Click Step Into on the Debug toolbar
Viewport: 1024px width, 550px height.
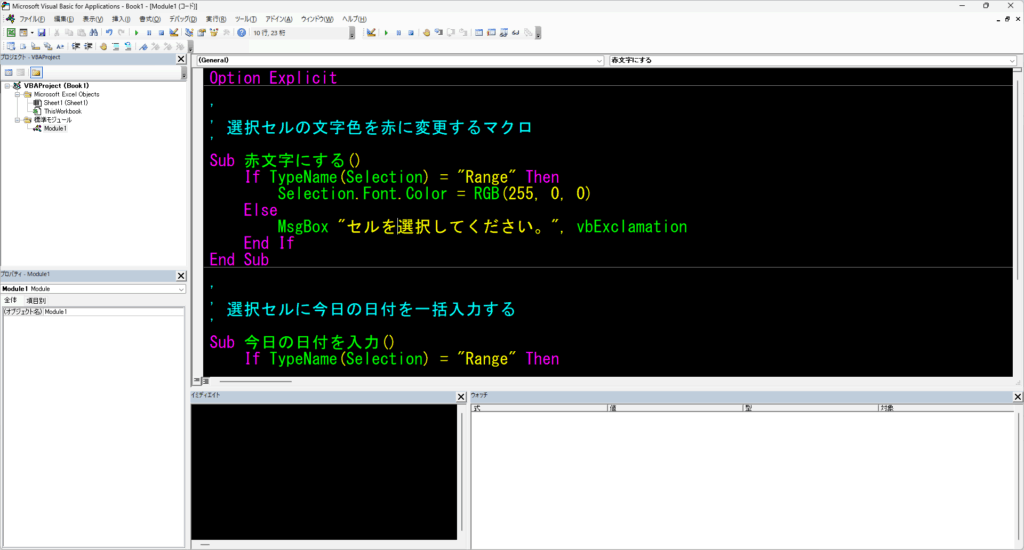(x=439, y=33)
